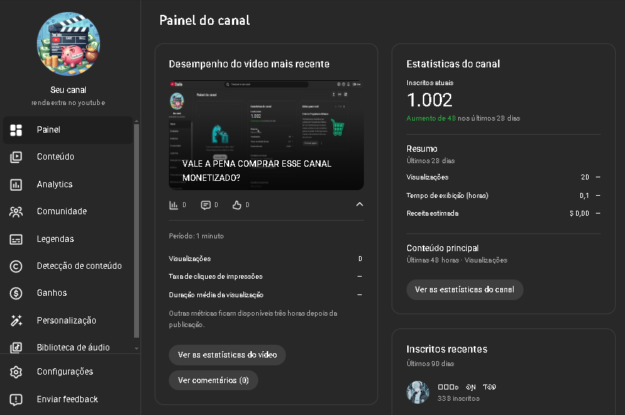Click the channel name renda extra no youtube
The image size is (625, 415).
69,103
